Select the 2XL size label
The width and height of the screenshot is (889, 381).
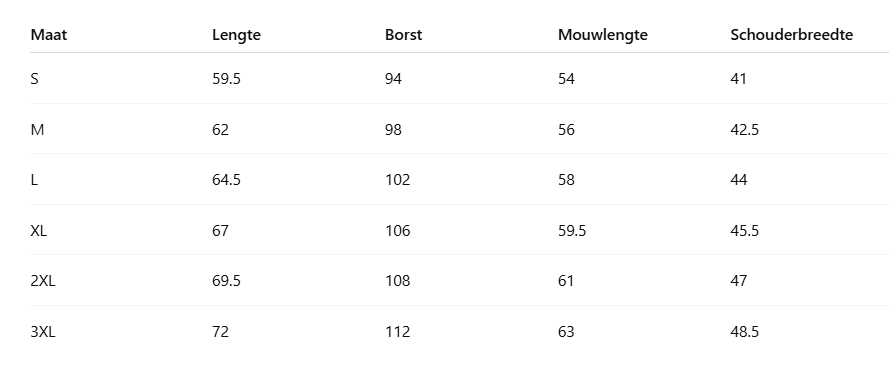pos(43,281)
